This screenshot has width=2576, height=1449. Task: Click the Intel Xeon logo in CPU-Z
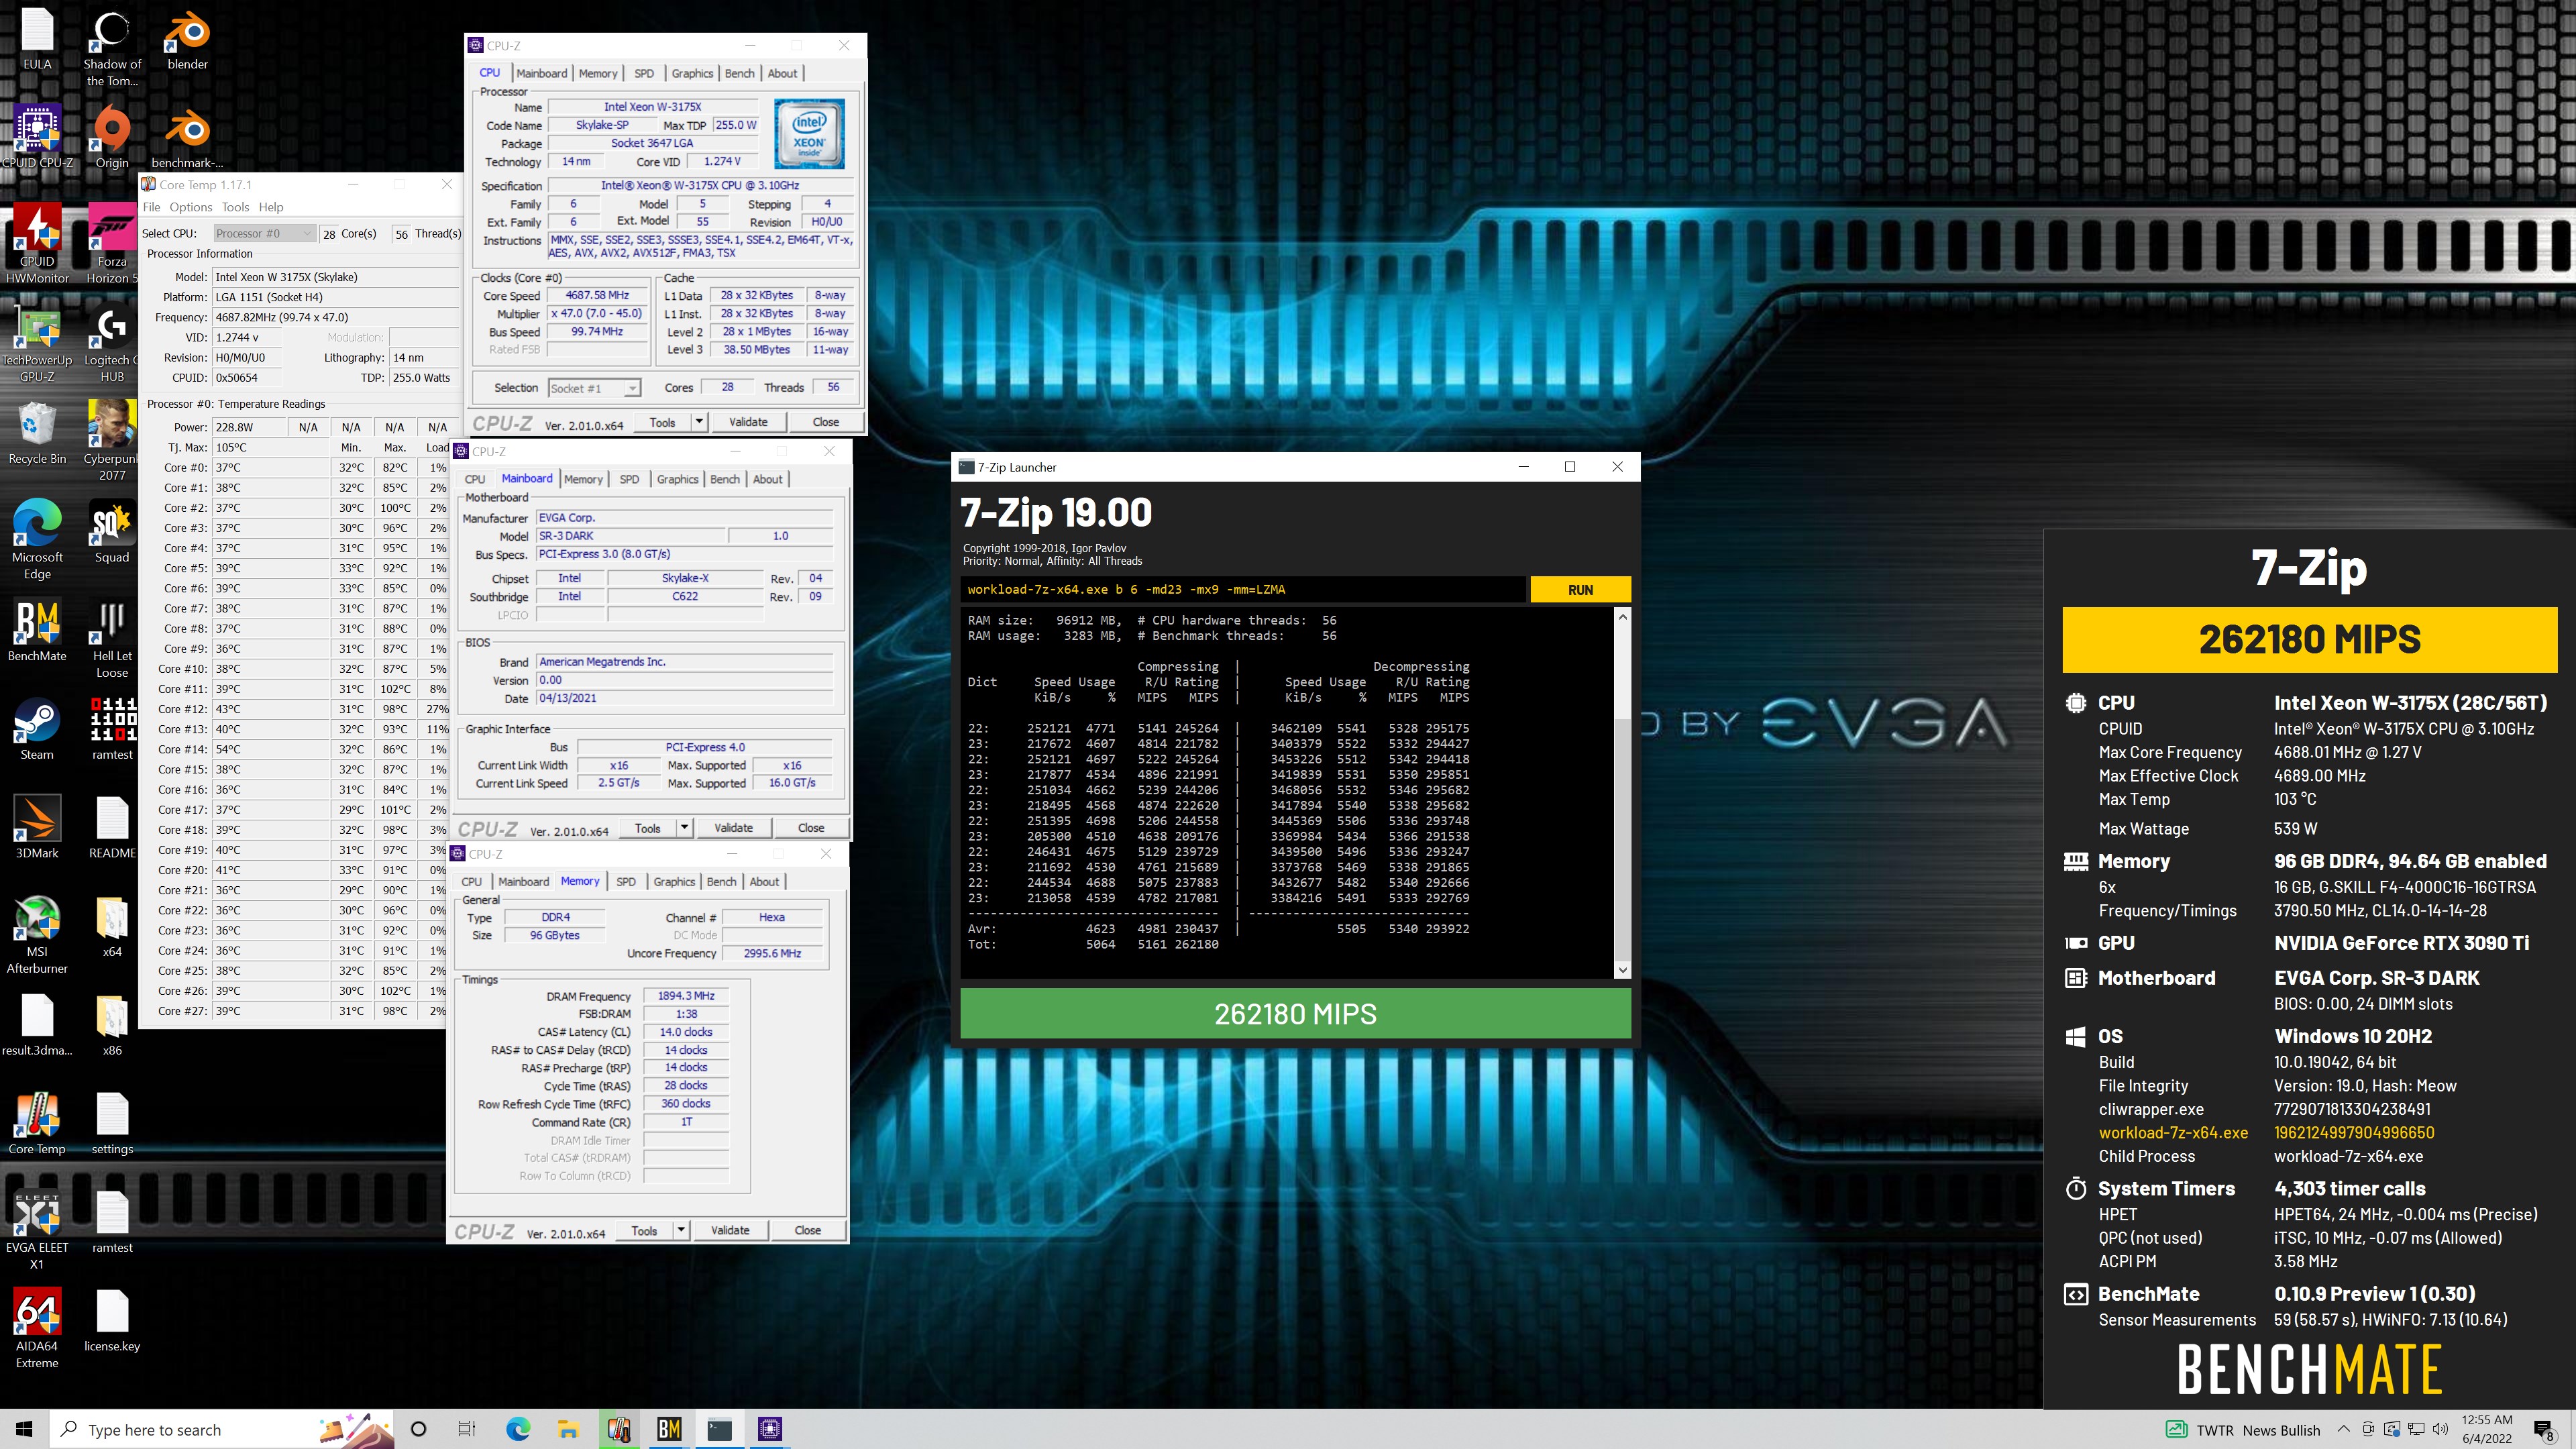pos(809,134)
